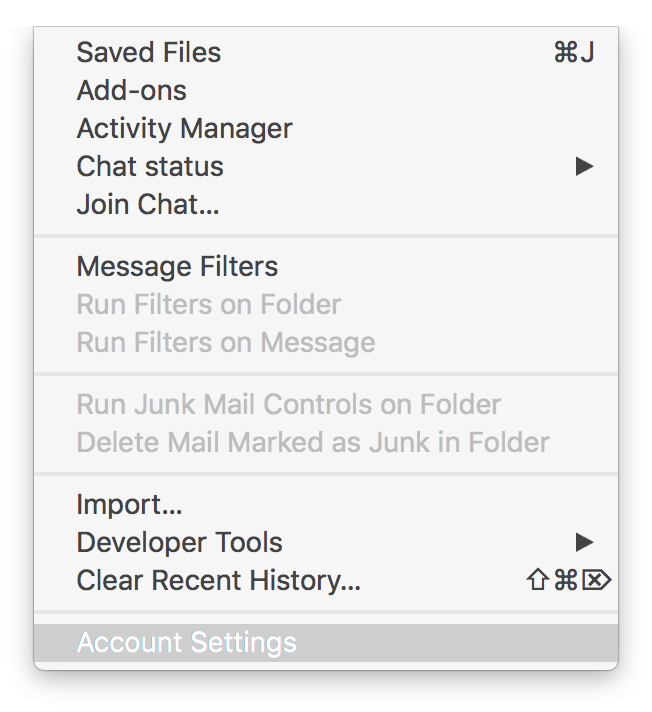Choose Delete Mail Marked as Junk in Folder
Screen dimensions: 652x712
pyautogui.click(x=326, y=442)
